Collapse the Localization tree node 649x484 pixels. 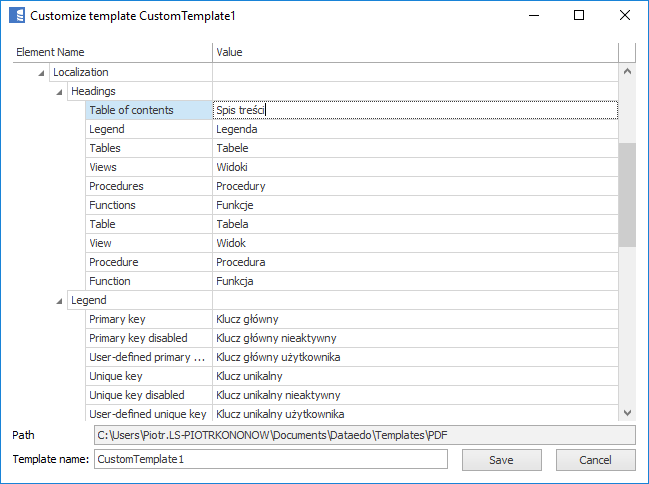point(41,73)
